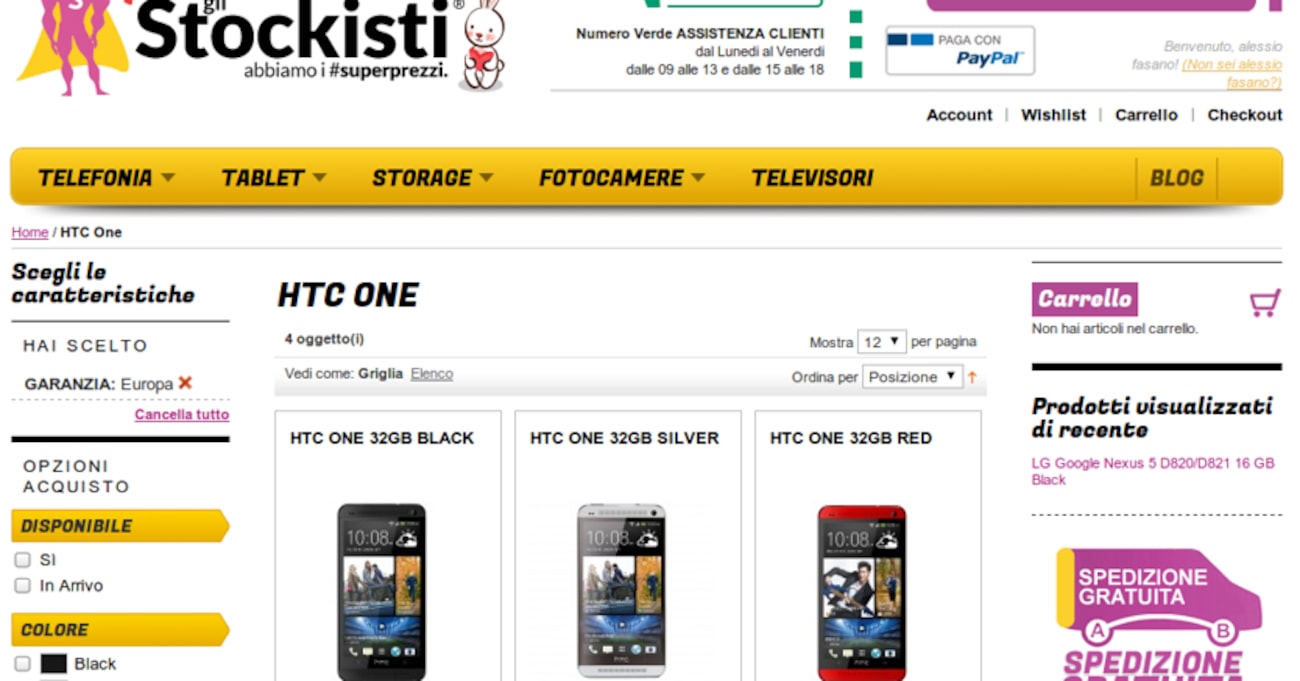Remove the Garanzia Europa filter with red X
Viewport: 1300px width, 681px height.
pyautogui.click(x=185, y=383)
